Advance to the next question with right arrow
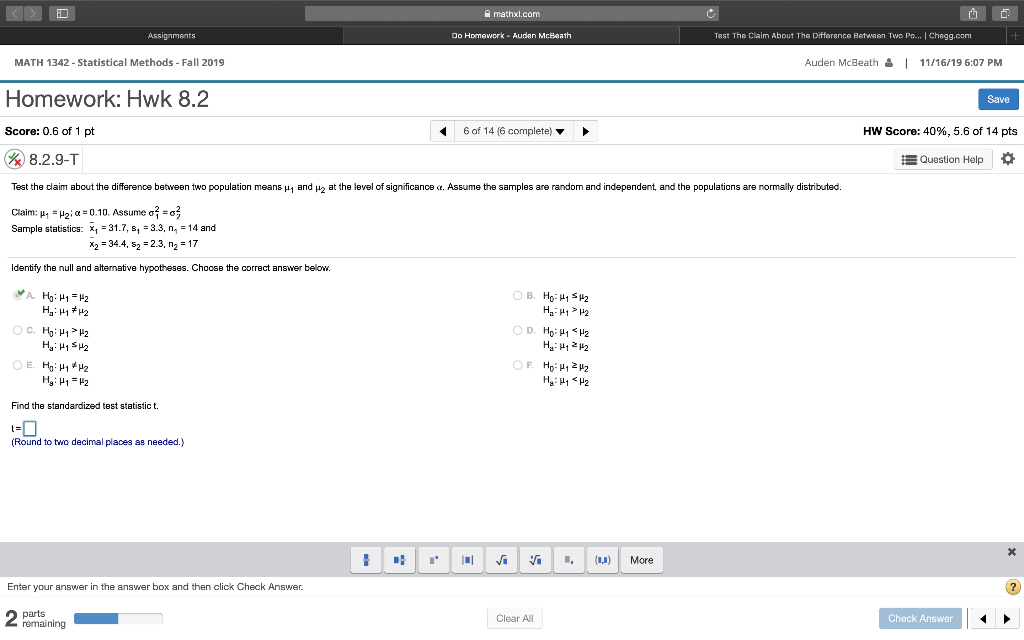1024x640 pixels. tap(585, 130)
